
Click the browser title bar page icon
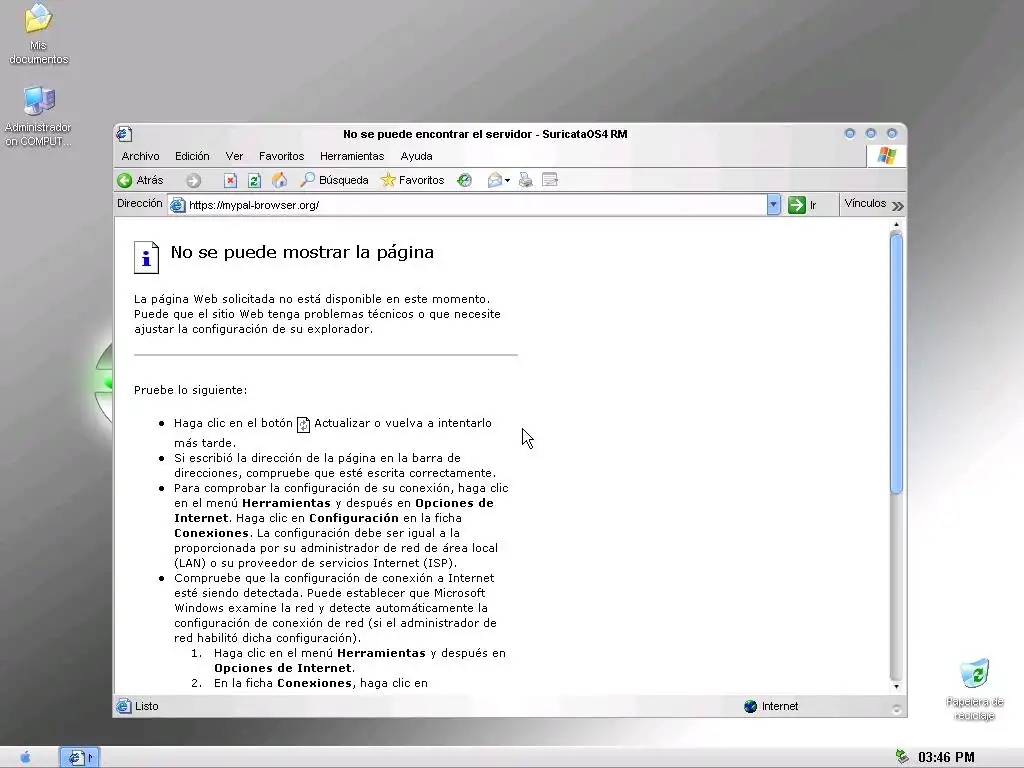pyautogui.click(x=124, y=134)
